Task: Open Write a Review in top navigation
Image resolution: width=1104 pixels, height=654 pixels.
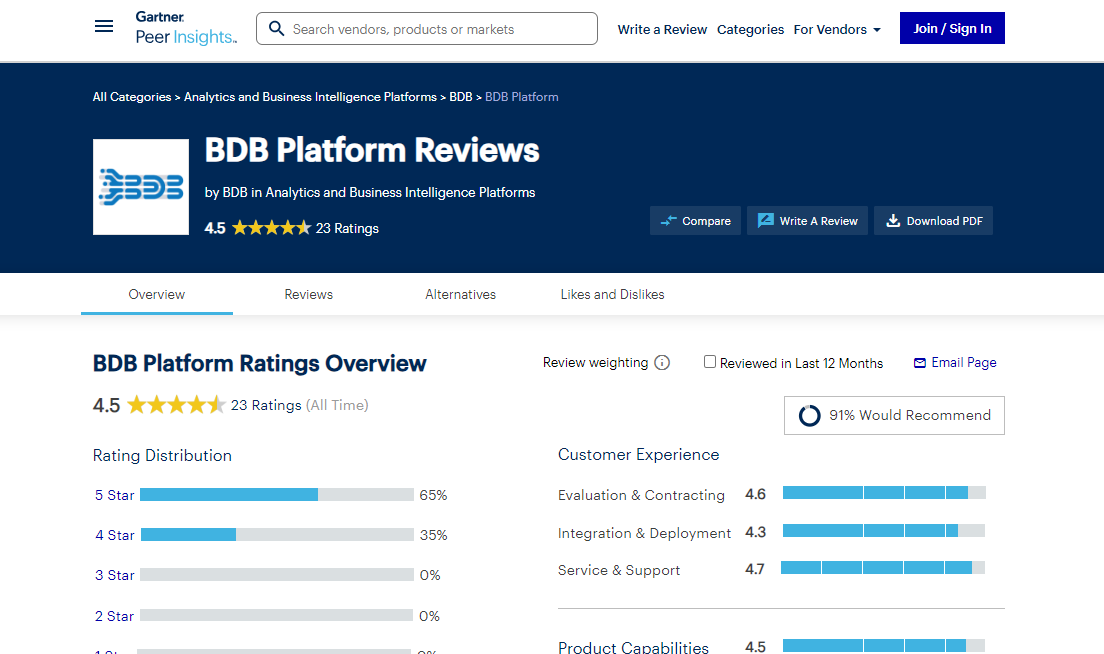Action: [x=662, y=30]
